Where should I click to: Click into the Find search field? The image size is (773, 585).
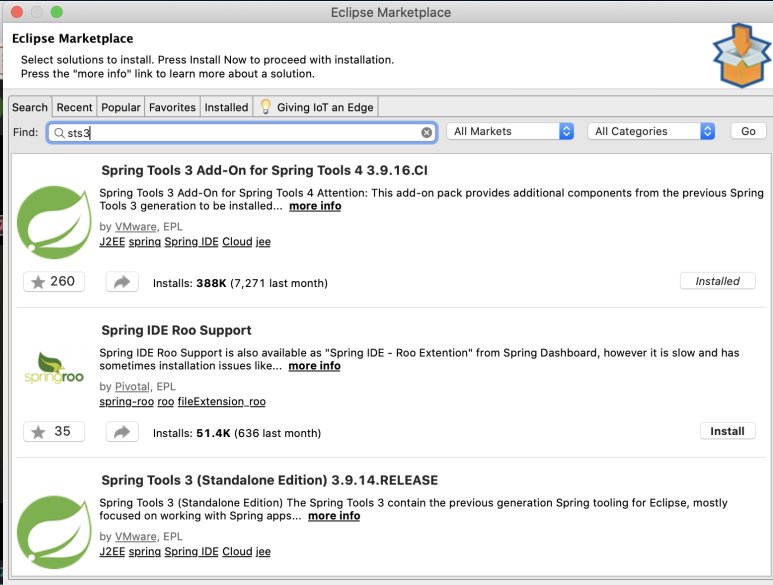pyautogui.click(x=242, y=133)
